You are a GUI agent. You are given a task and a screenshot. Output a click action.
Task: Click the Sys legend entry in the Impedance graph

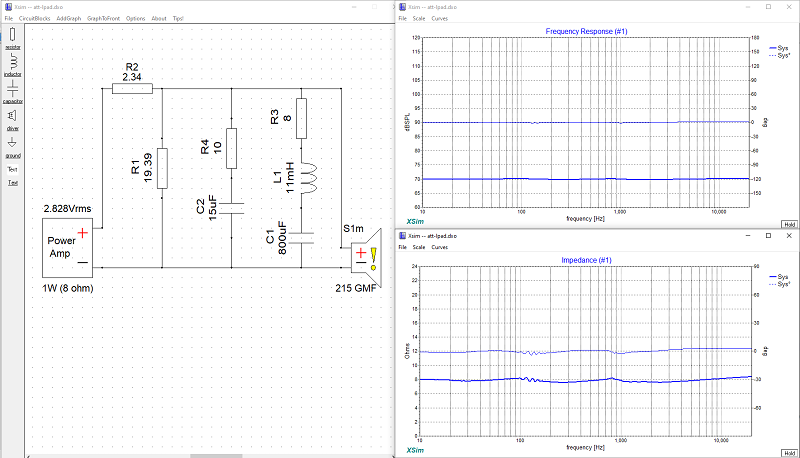pyautogui.click(x=779, y=276)
